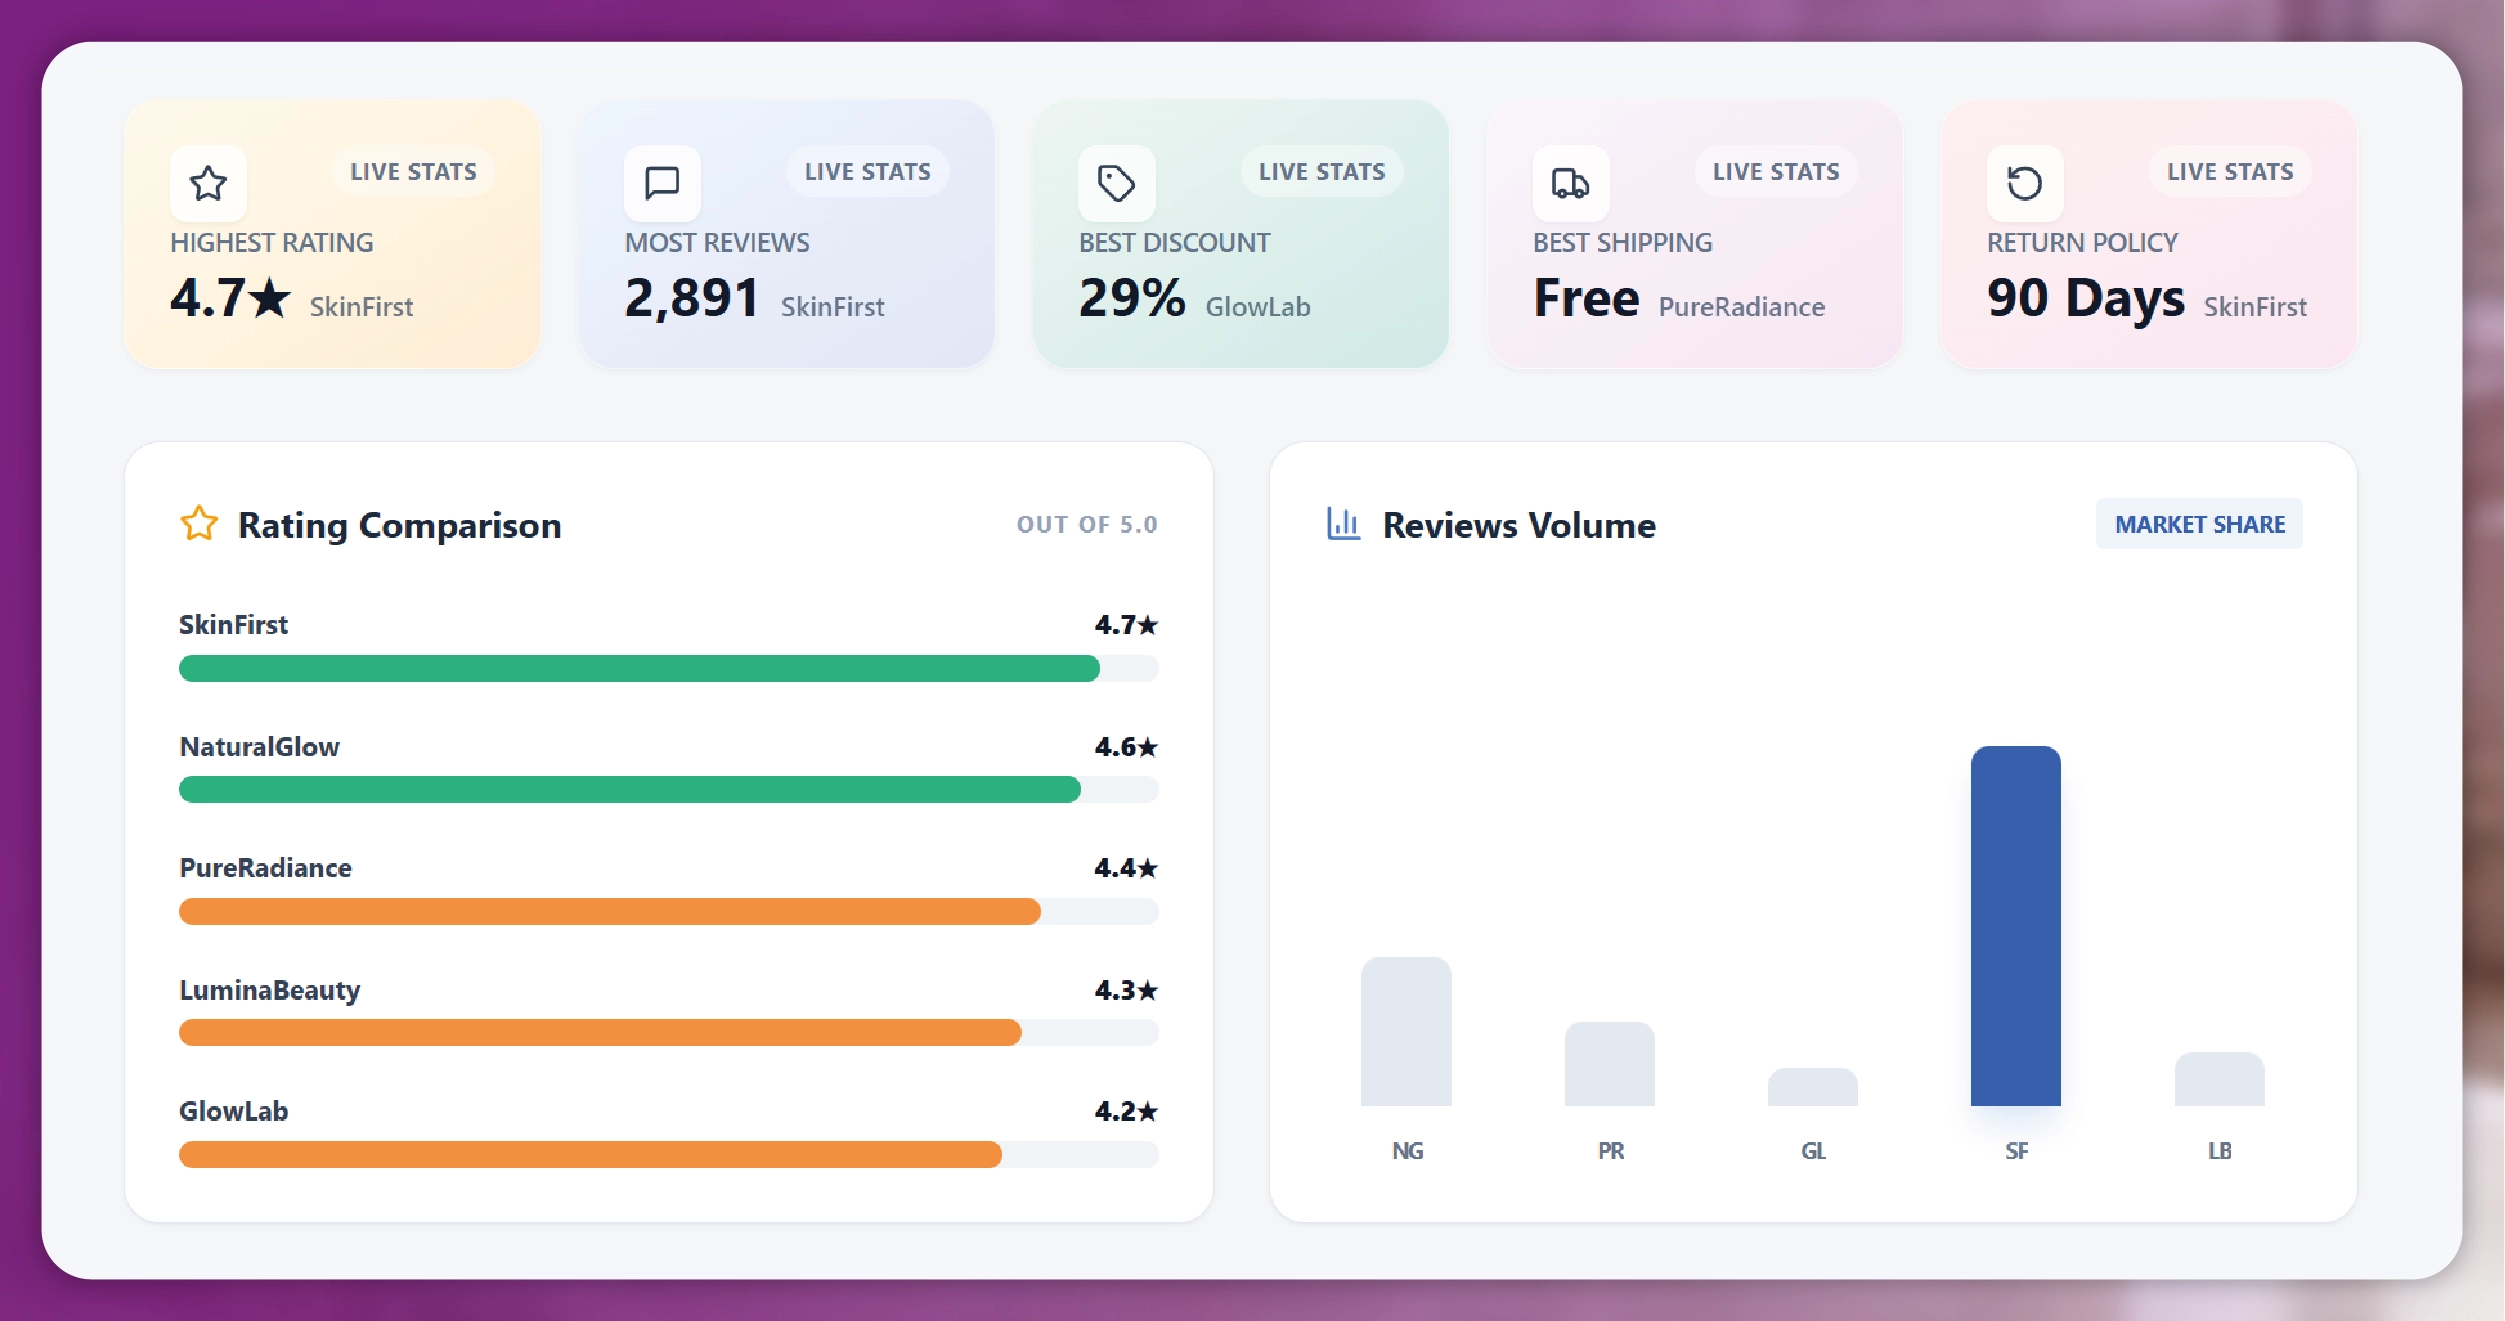Image resolution: width=2505 pixels, height=1321 pixels.
Task: Click the LuminaBeauty brand label
Action: click(270, 990)
